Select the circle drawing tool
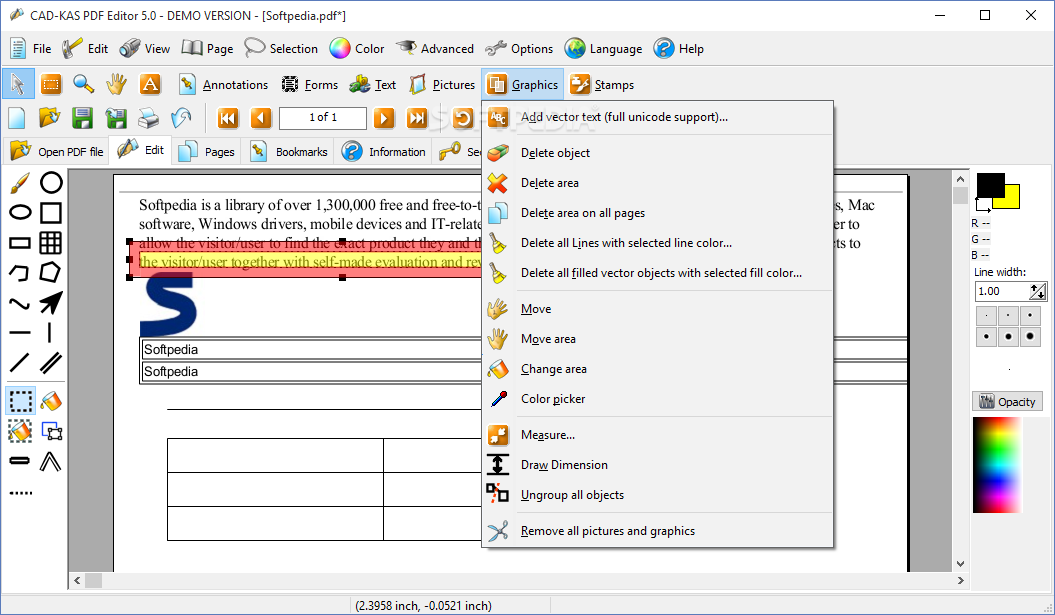Image resolution: width=1055 pixels, height=615 pixels. [51, 182]
